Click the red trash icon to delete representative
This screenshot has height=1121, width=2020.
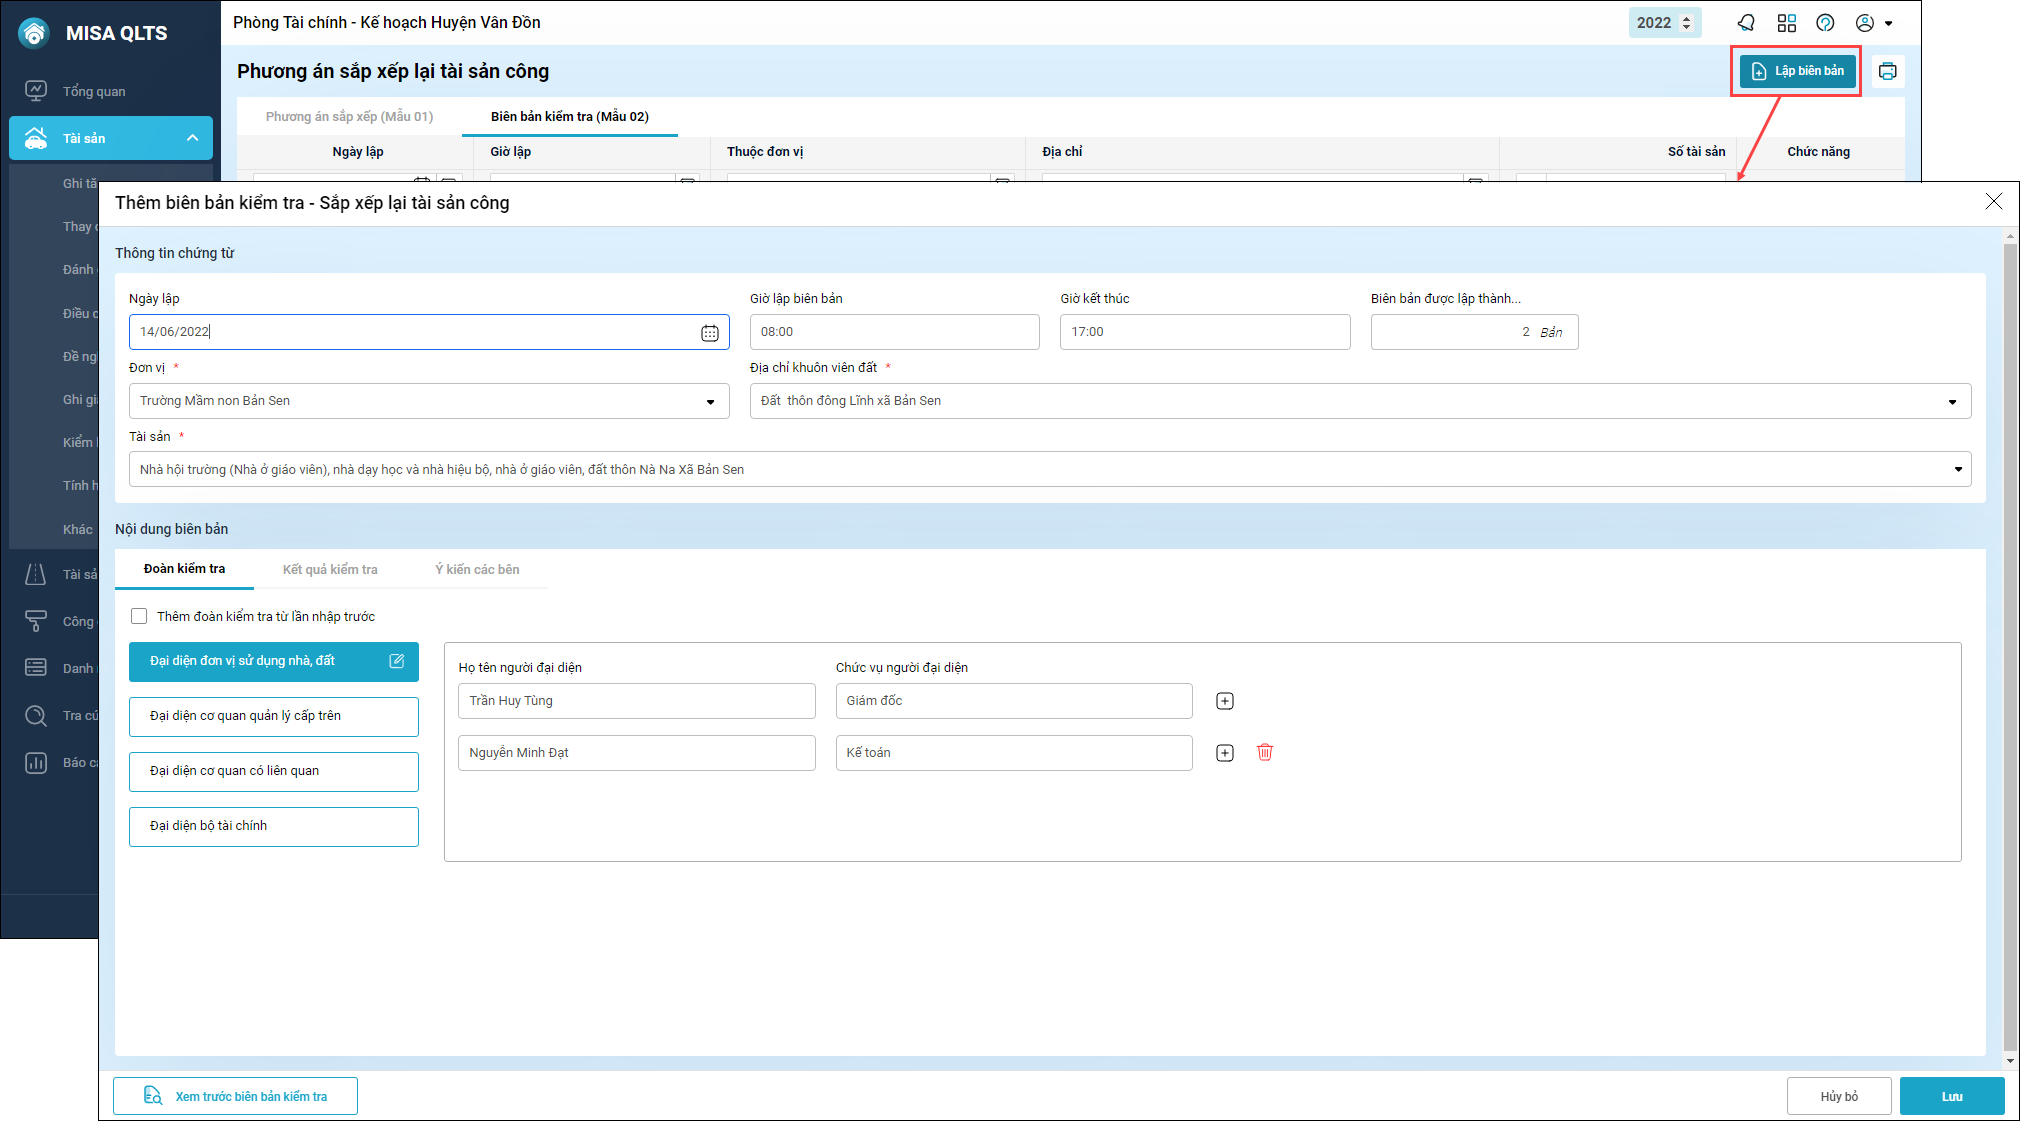point(1264,753)
